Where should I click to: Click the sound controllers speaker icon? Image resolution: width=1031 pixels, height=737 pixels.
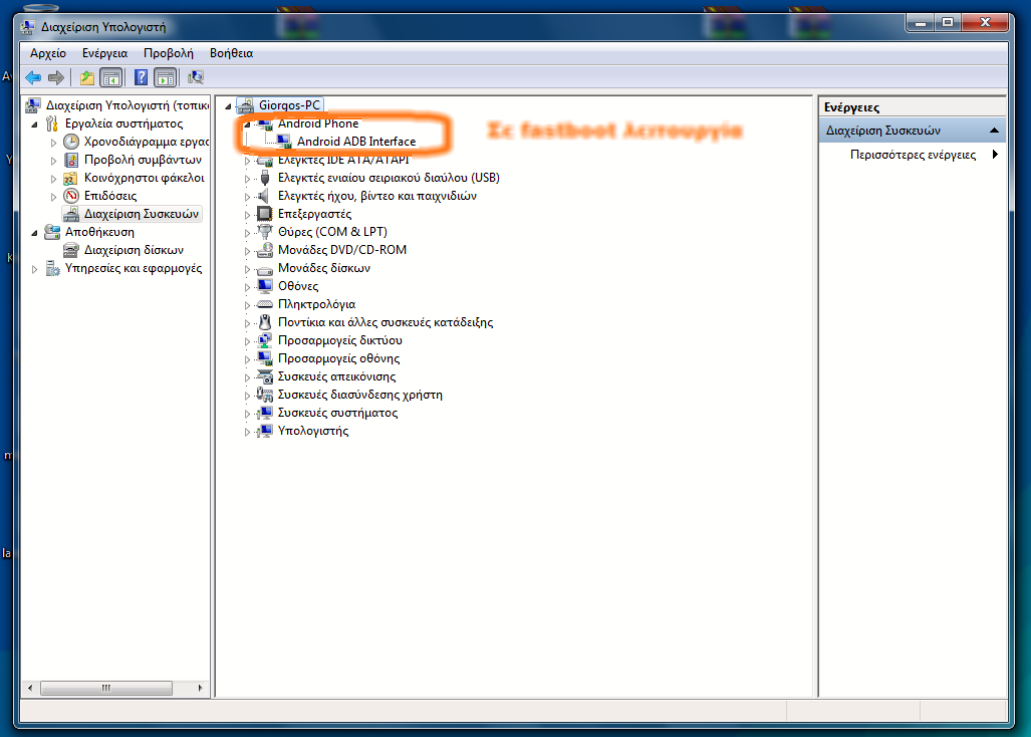coord(264,196)
